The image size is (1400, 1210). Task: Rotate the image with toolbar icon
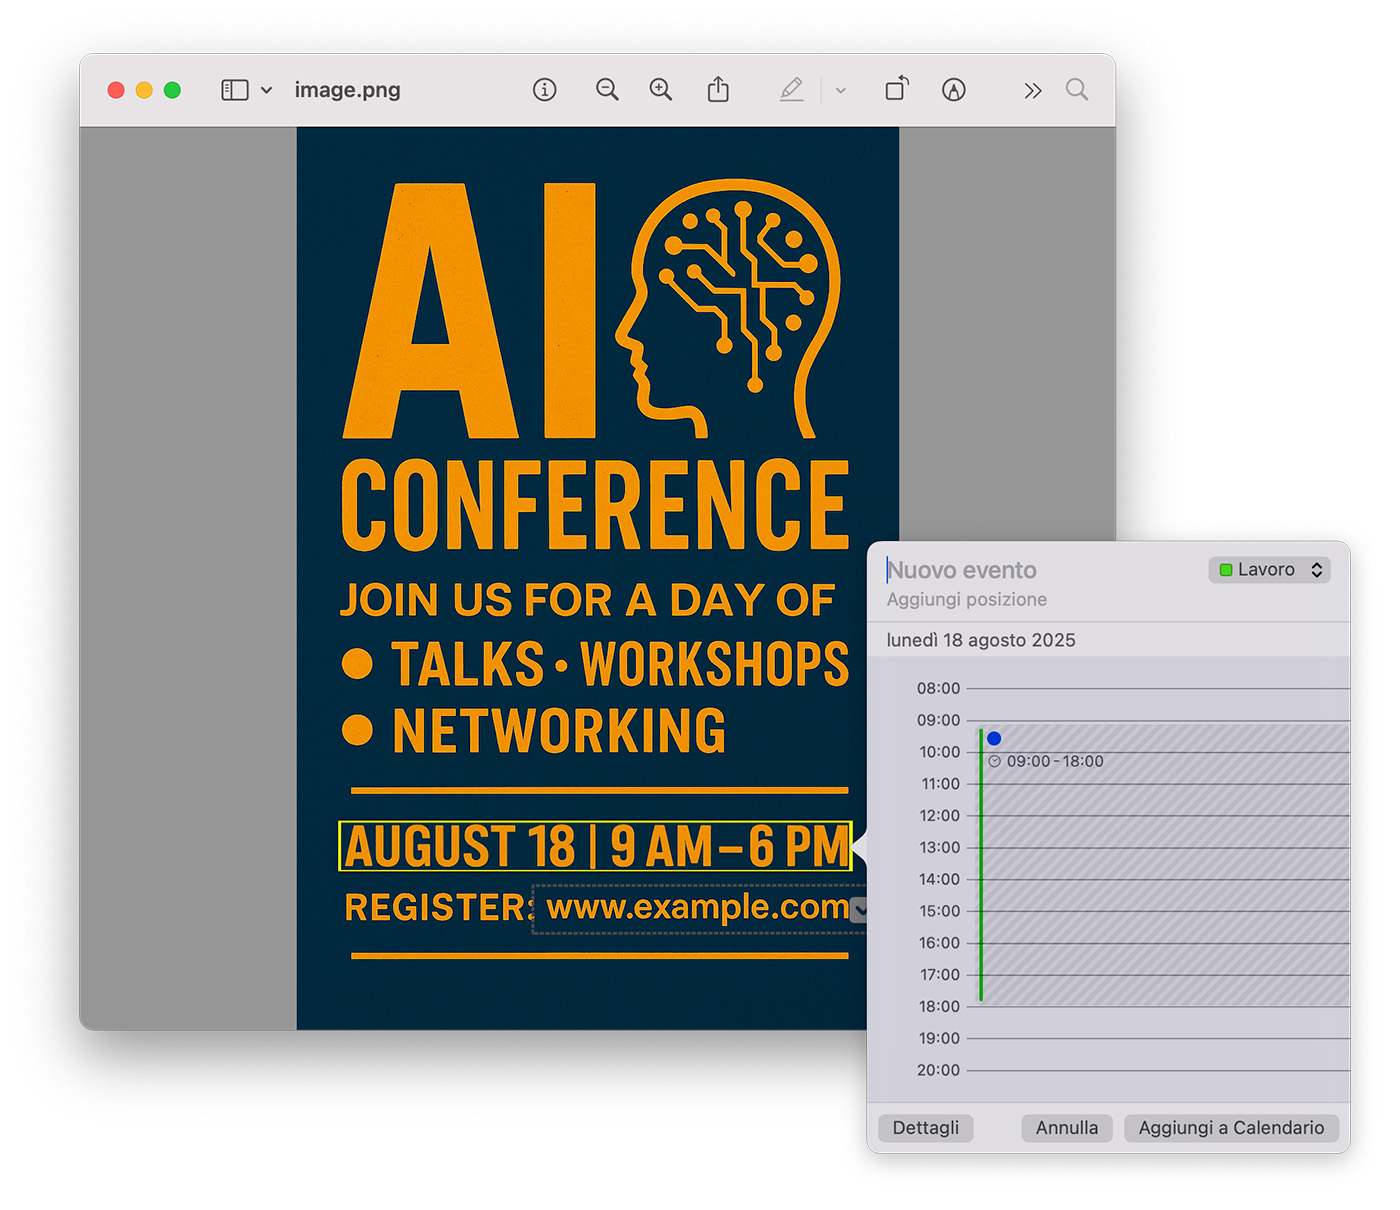pos(897,90)
